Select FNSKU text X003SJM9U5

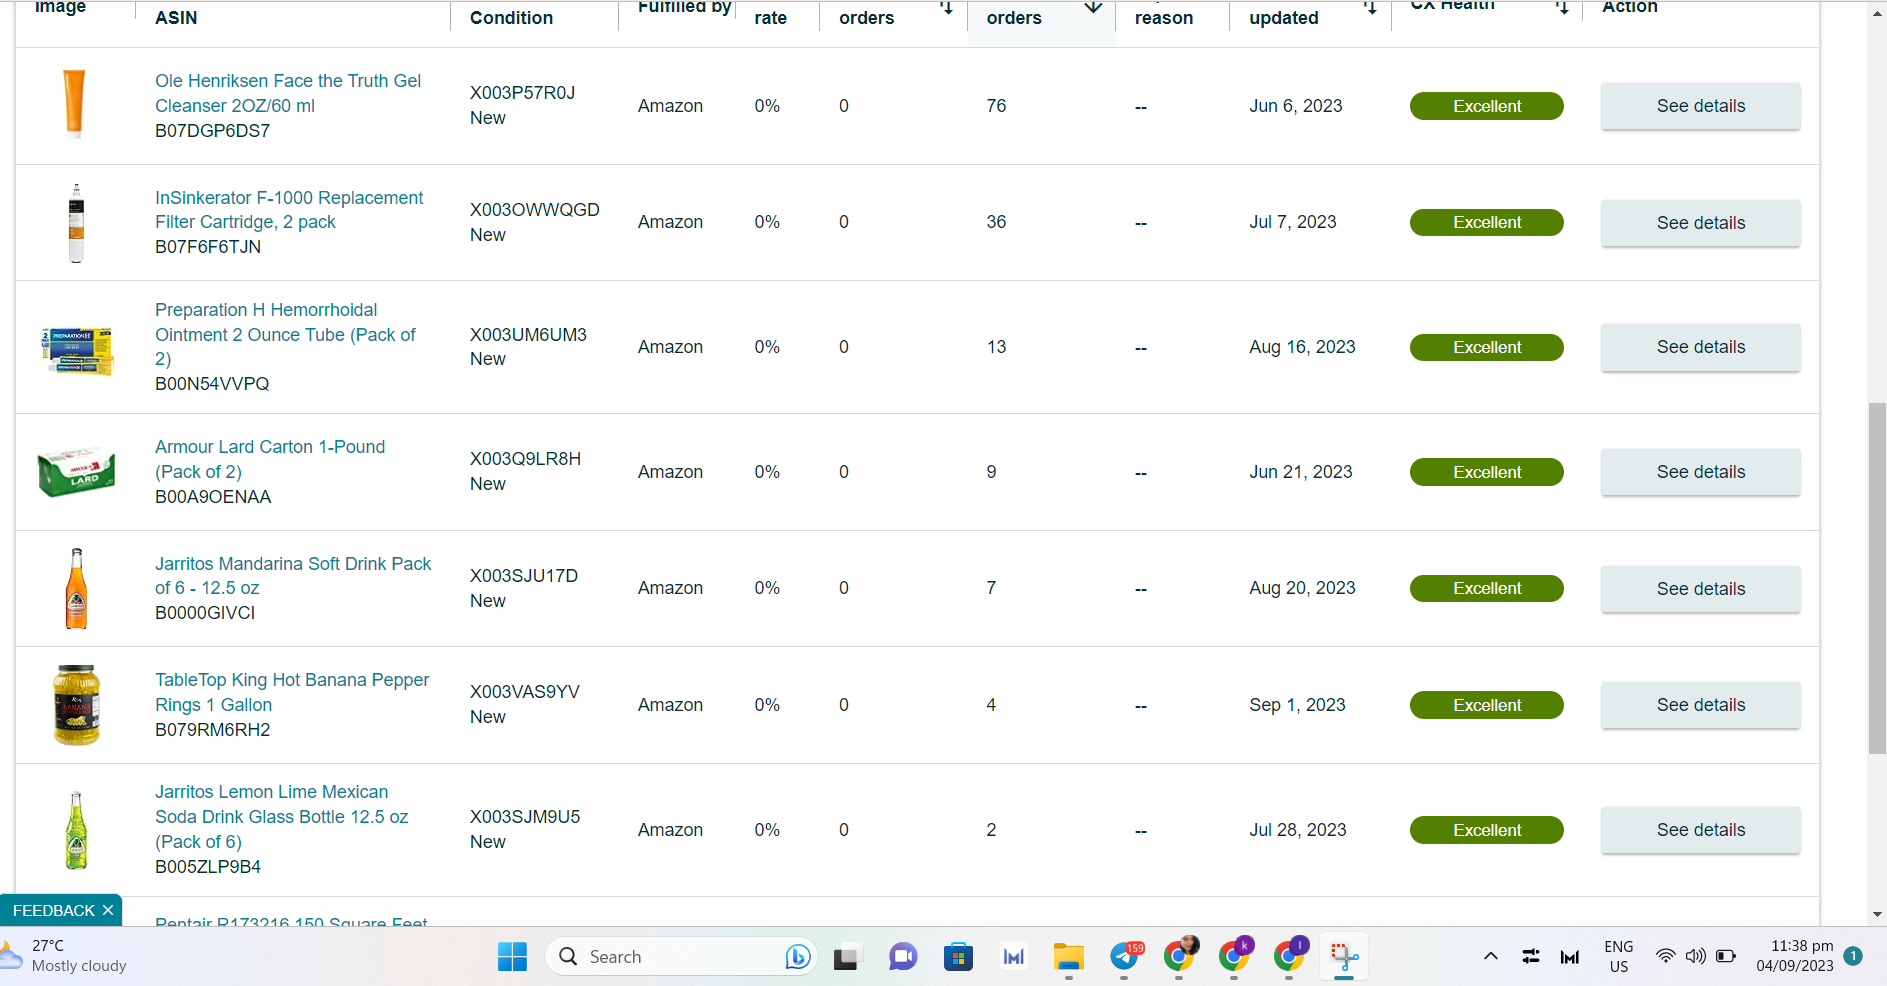(525, 817)
